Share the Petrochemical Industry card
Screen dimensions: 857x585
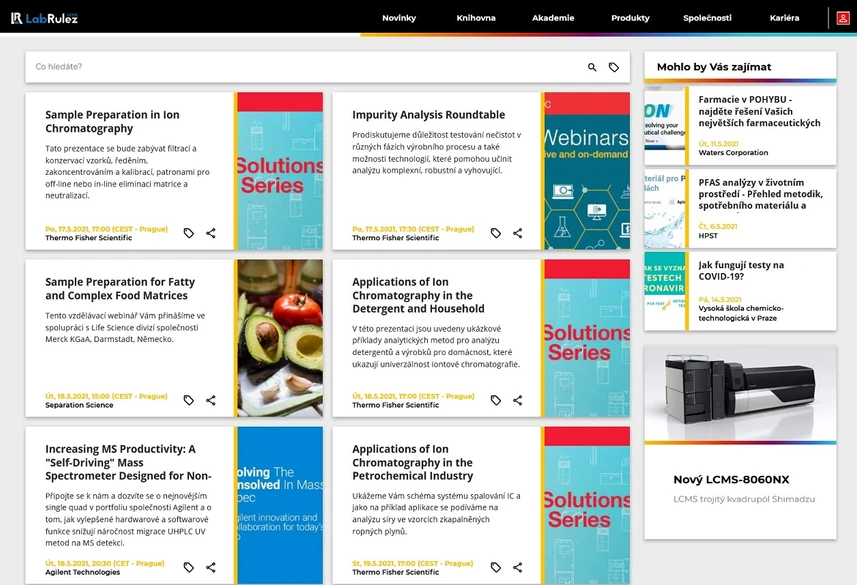pos(518,567)
